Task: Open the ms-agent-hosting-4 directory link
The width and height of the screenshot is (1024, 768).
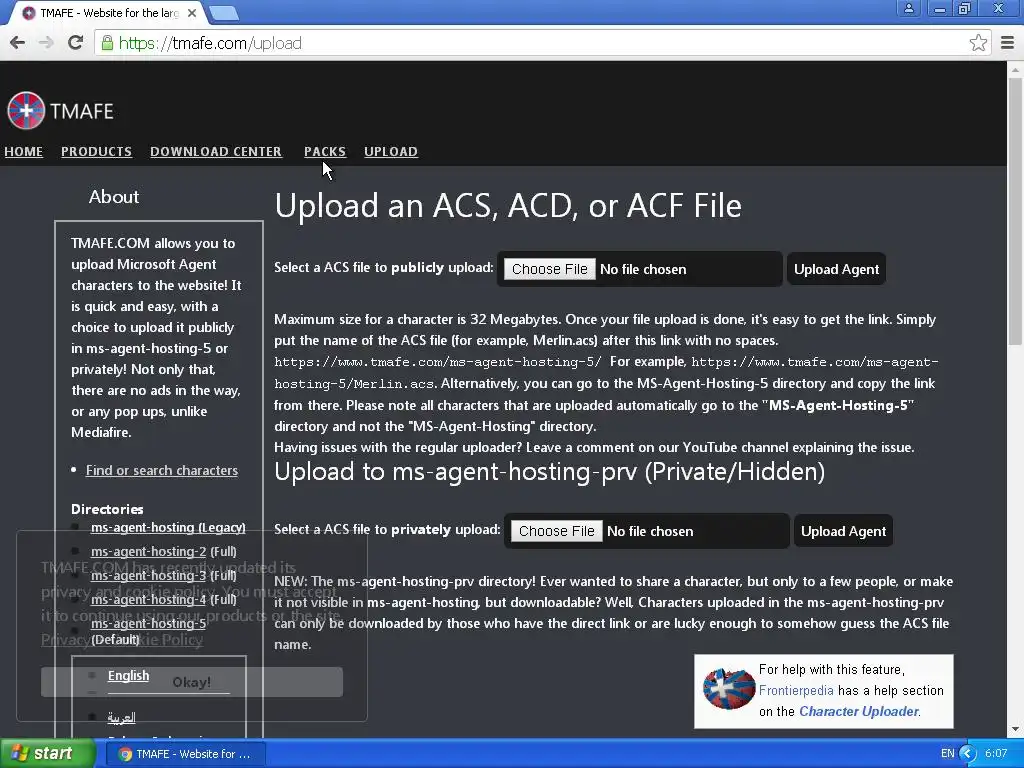Action: coord(148,600)
